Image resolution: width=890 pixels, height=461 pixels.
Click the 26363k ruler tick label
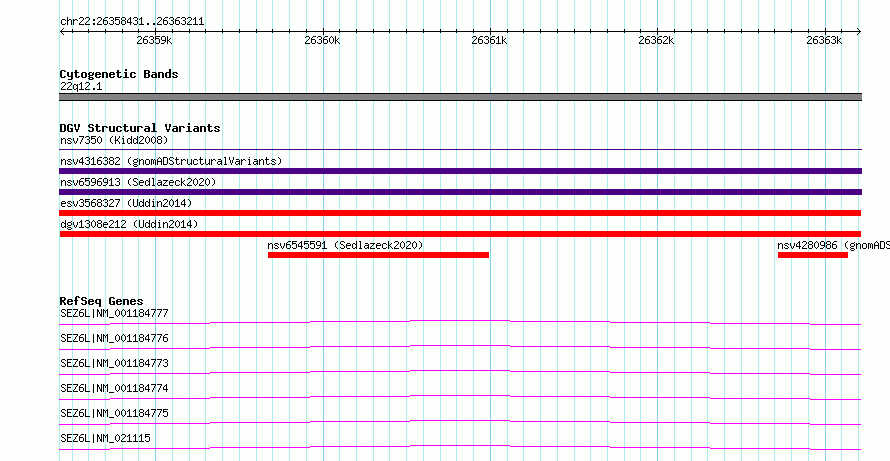(824, 40)
